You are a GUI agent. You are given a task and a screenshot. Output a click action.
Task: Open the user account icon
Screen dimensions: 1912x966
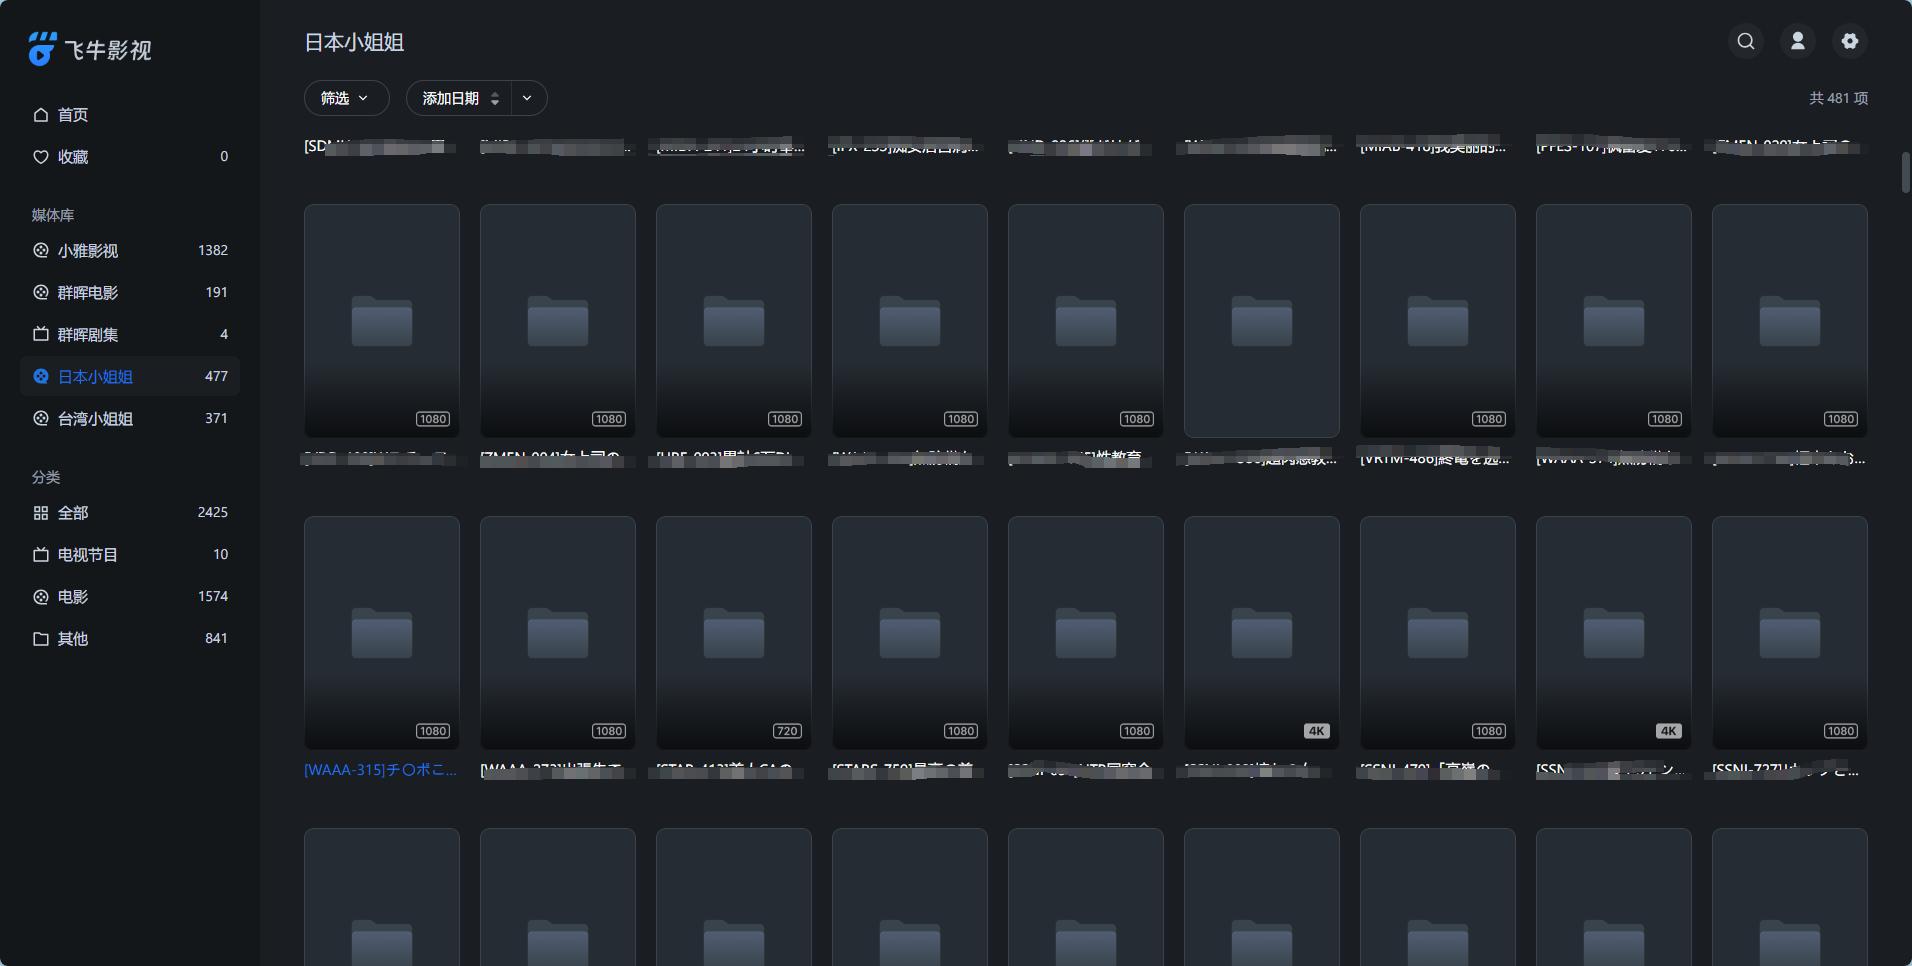click(1798, 41)
